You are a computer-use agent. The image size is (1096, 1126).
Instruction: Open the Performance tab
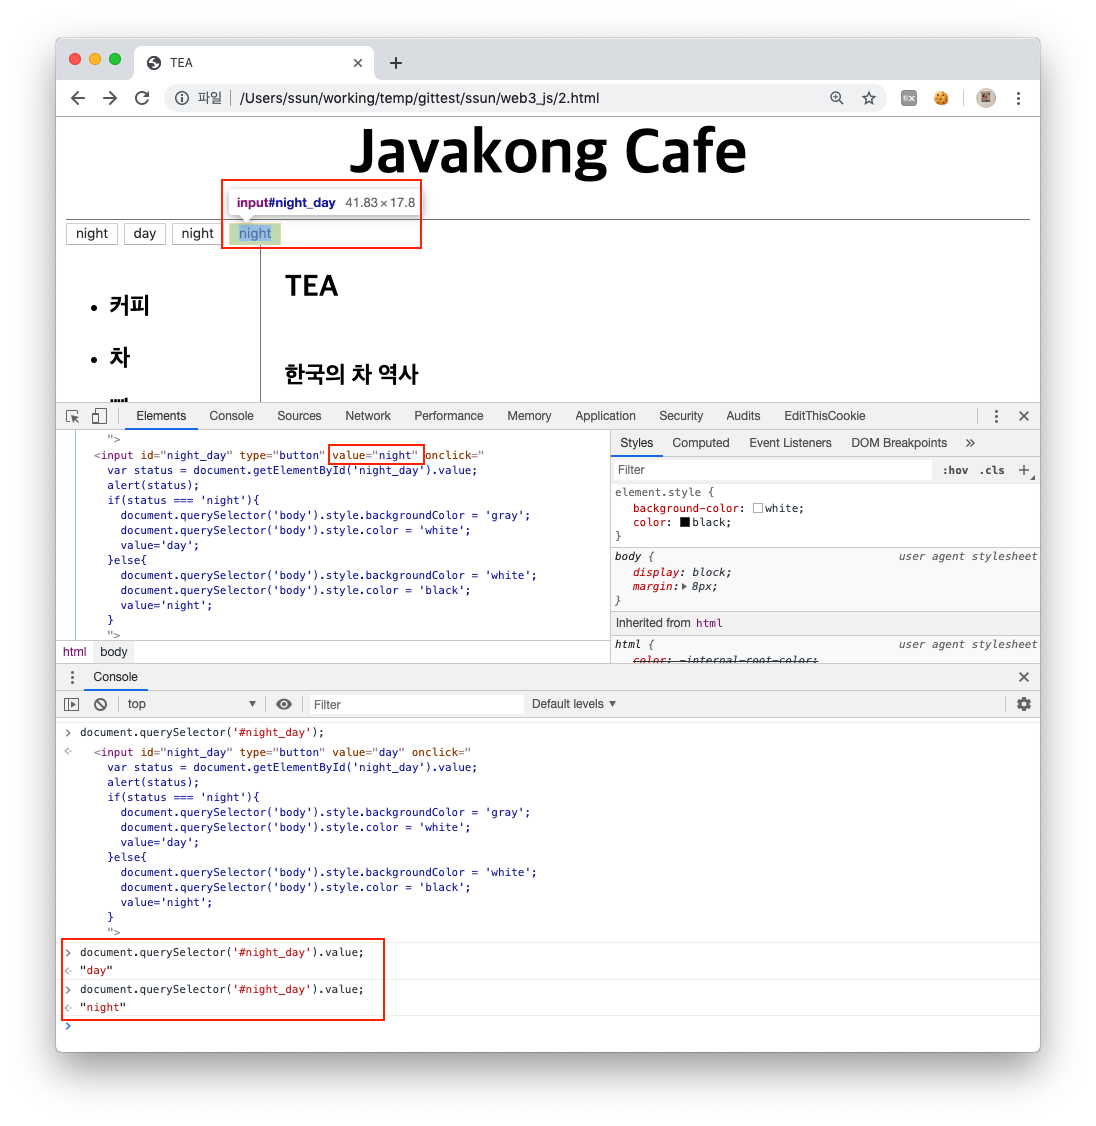[449, 417]
